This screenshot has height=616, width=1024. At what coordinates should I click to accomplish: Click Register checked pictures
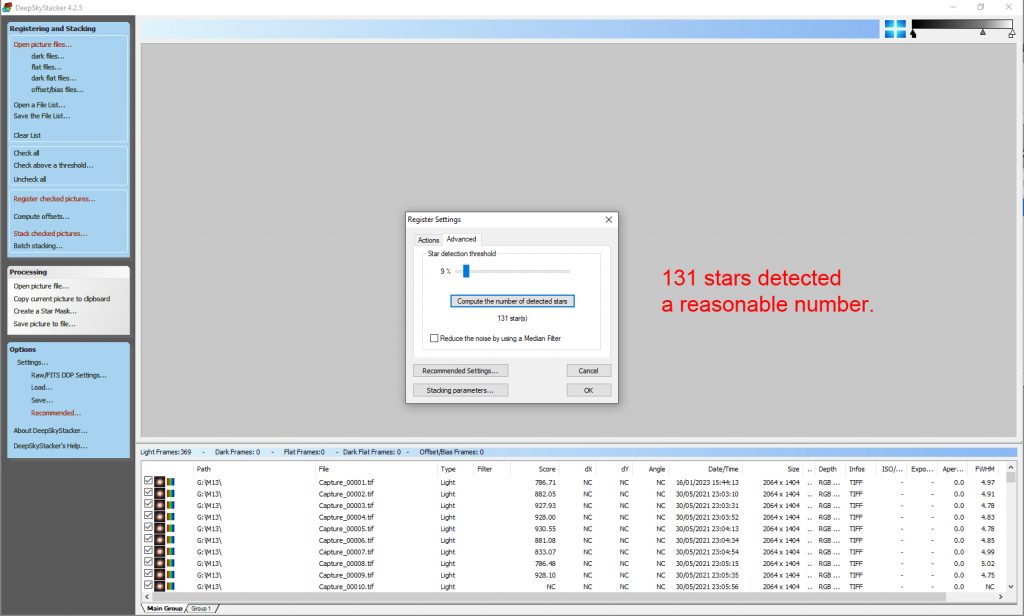pos(54,199)
